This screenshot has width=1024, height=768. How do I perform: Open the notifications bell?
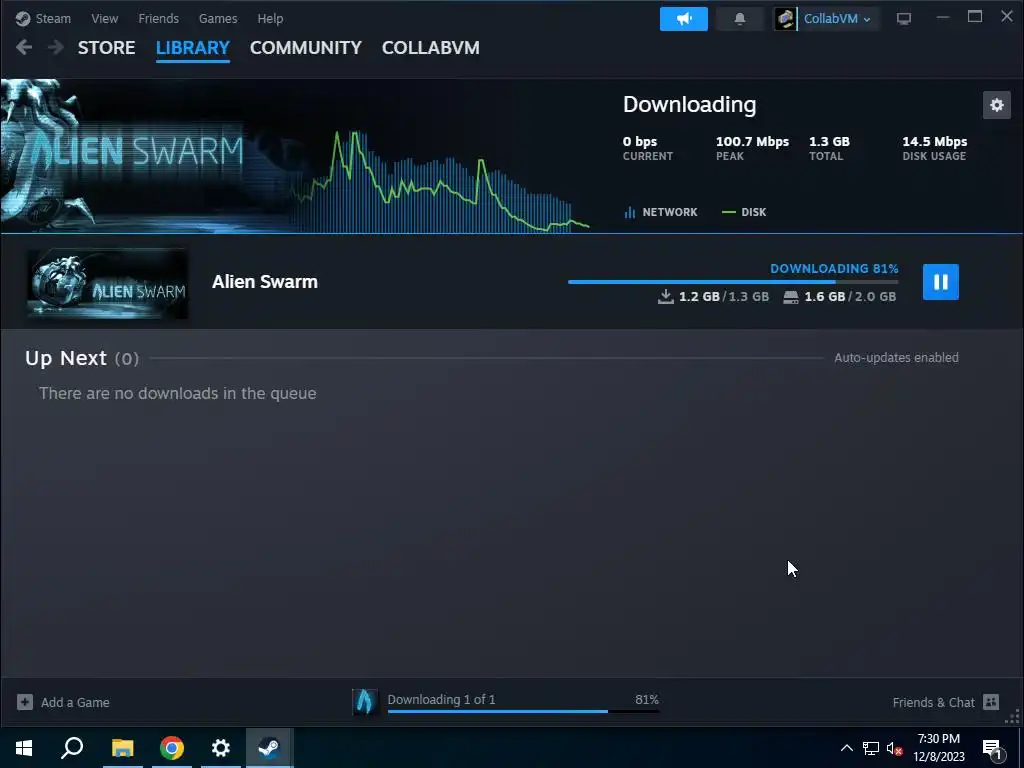point(739,19)
